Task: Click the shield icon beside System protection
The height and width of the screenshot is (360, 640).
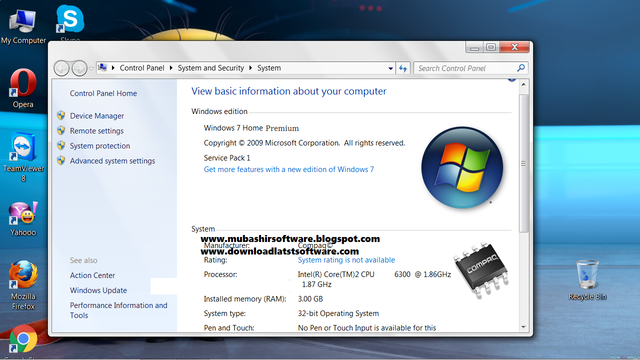Action: pos(61,146)
